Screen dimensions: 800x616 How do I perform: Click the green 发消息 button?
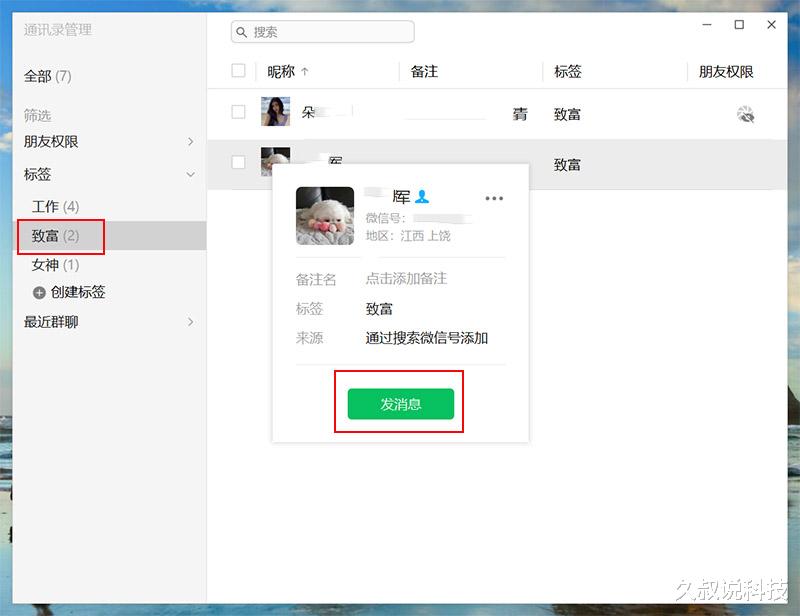(x=400, y=401)
